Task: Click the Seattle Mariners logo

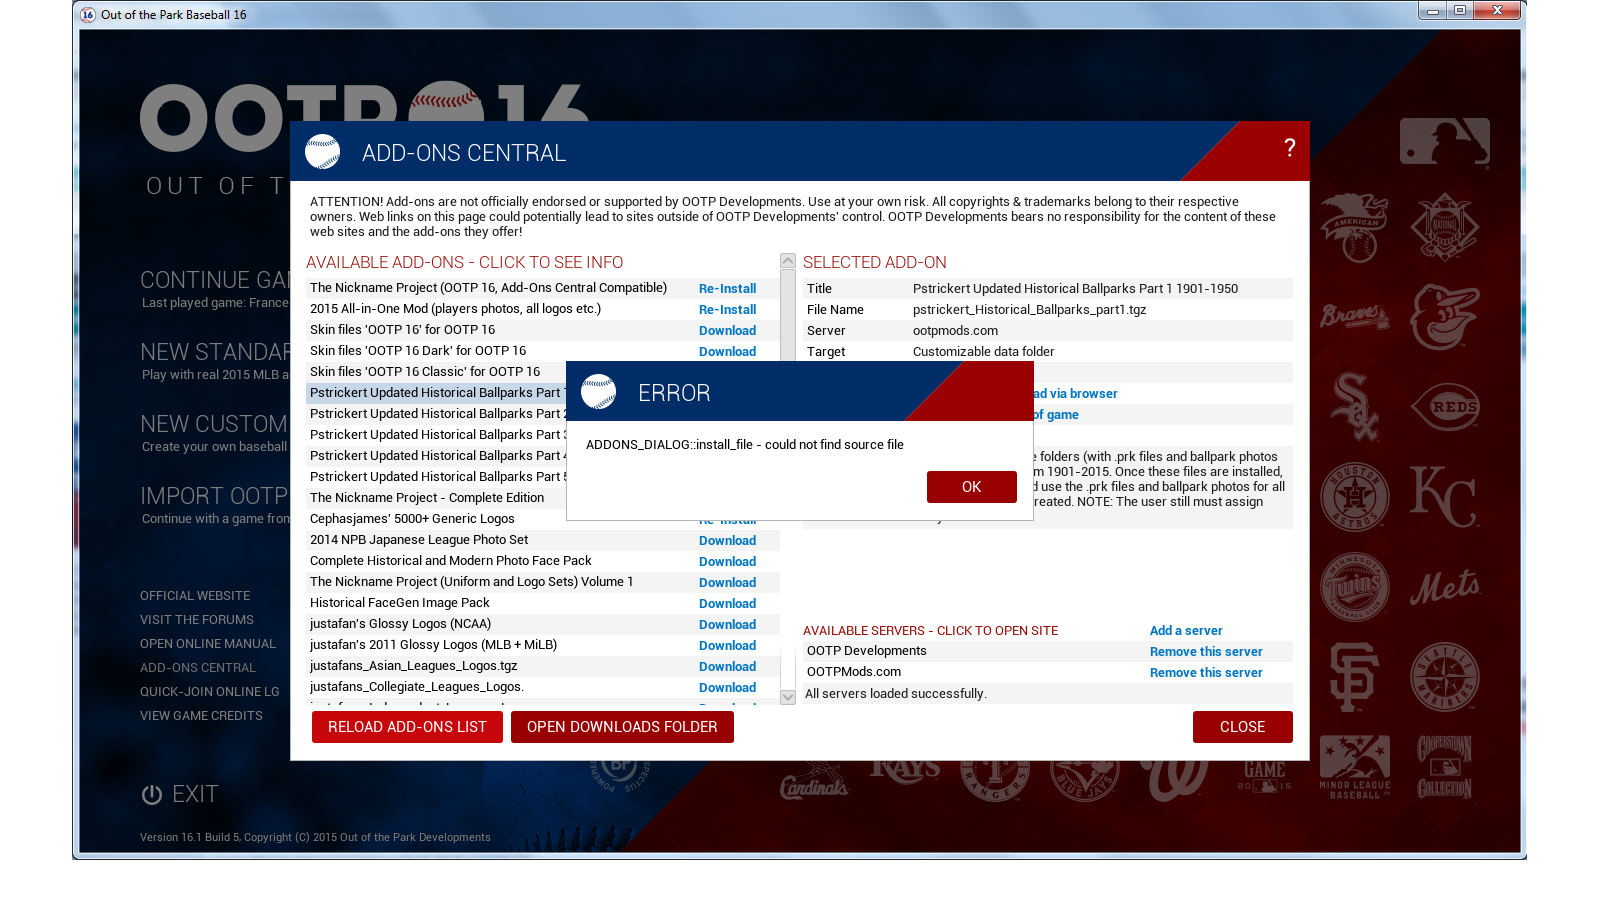Action: click(1443, 677)
